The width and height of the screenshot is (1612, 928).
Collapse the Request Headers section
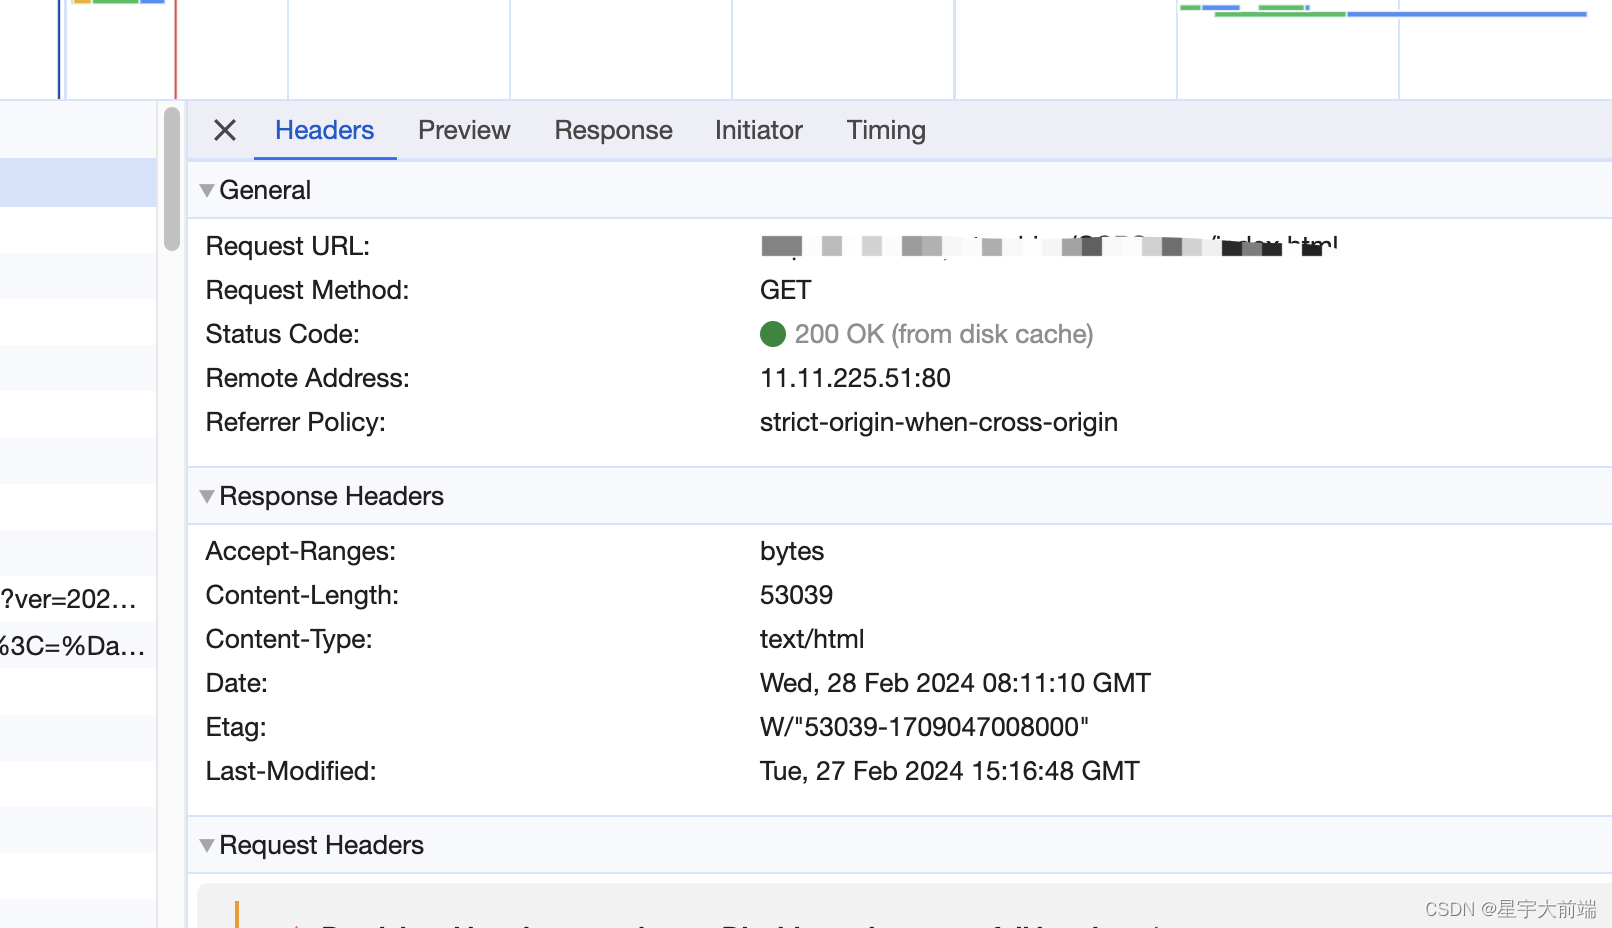pos(207,845)
